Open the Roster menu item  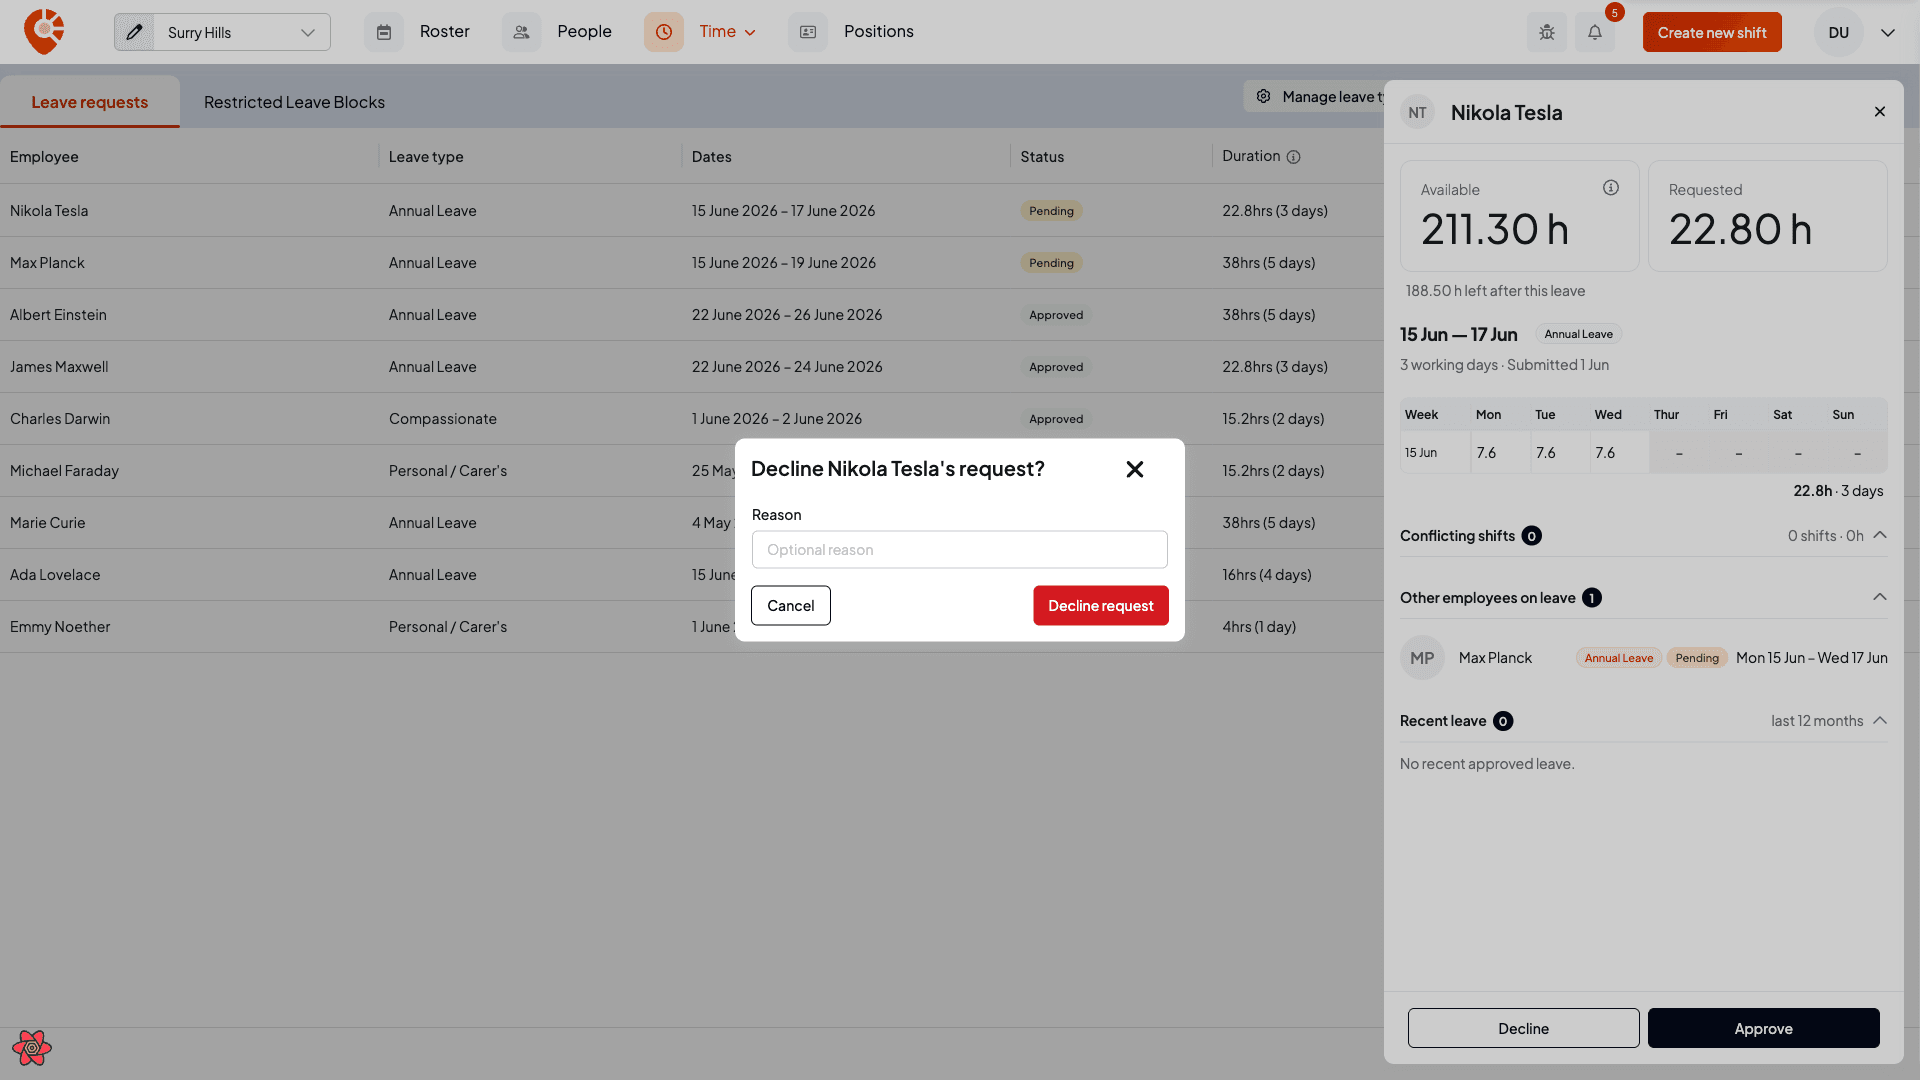click(444, 32)
